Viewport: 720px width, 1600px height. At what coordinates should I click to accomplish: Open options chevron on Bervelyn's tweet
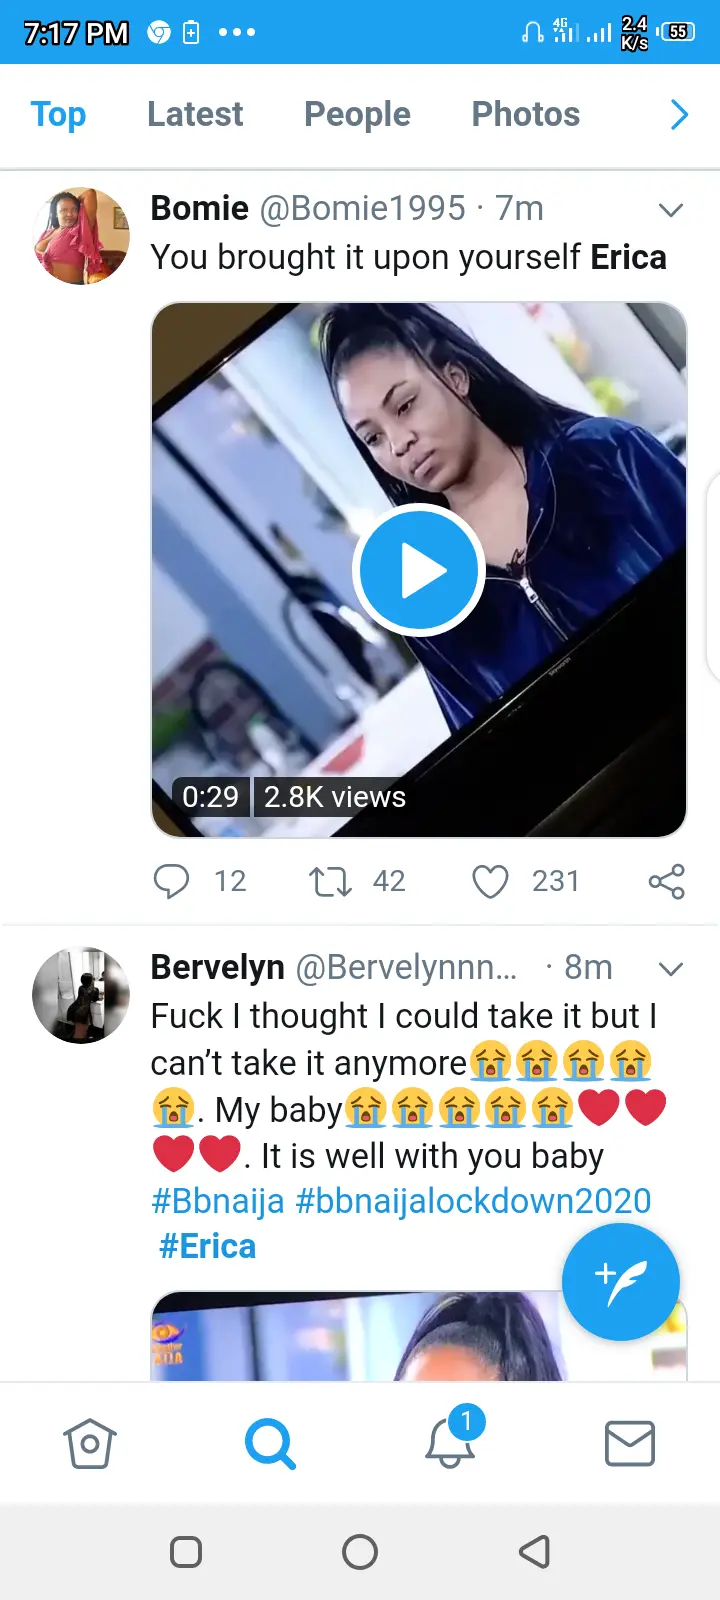(x=671, y=968)
